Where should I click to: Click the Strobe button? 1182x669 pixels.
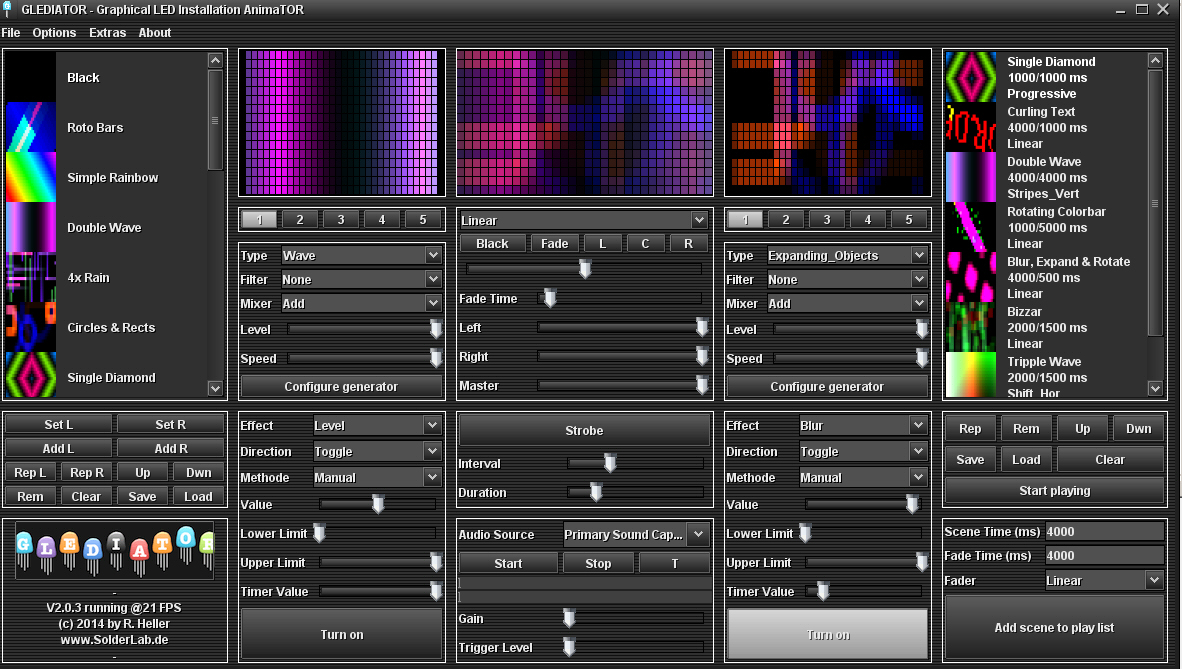pyautogui.click(x=584, y=430)
